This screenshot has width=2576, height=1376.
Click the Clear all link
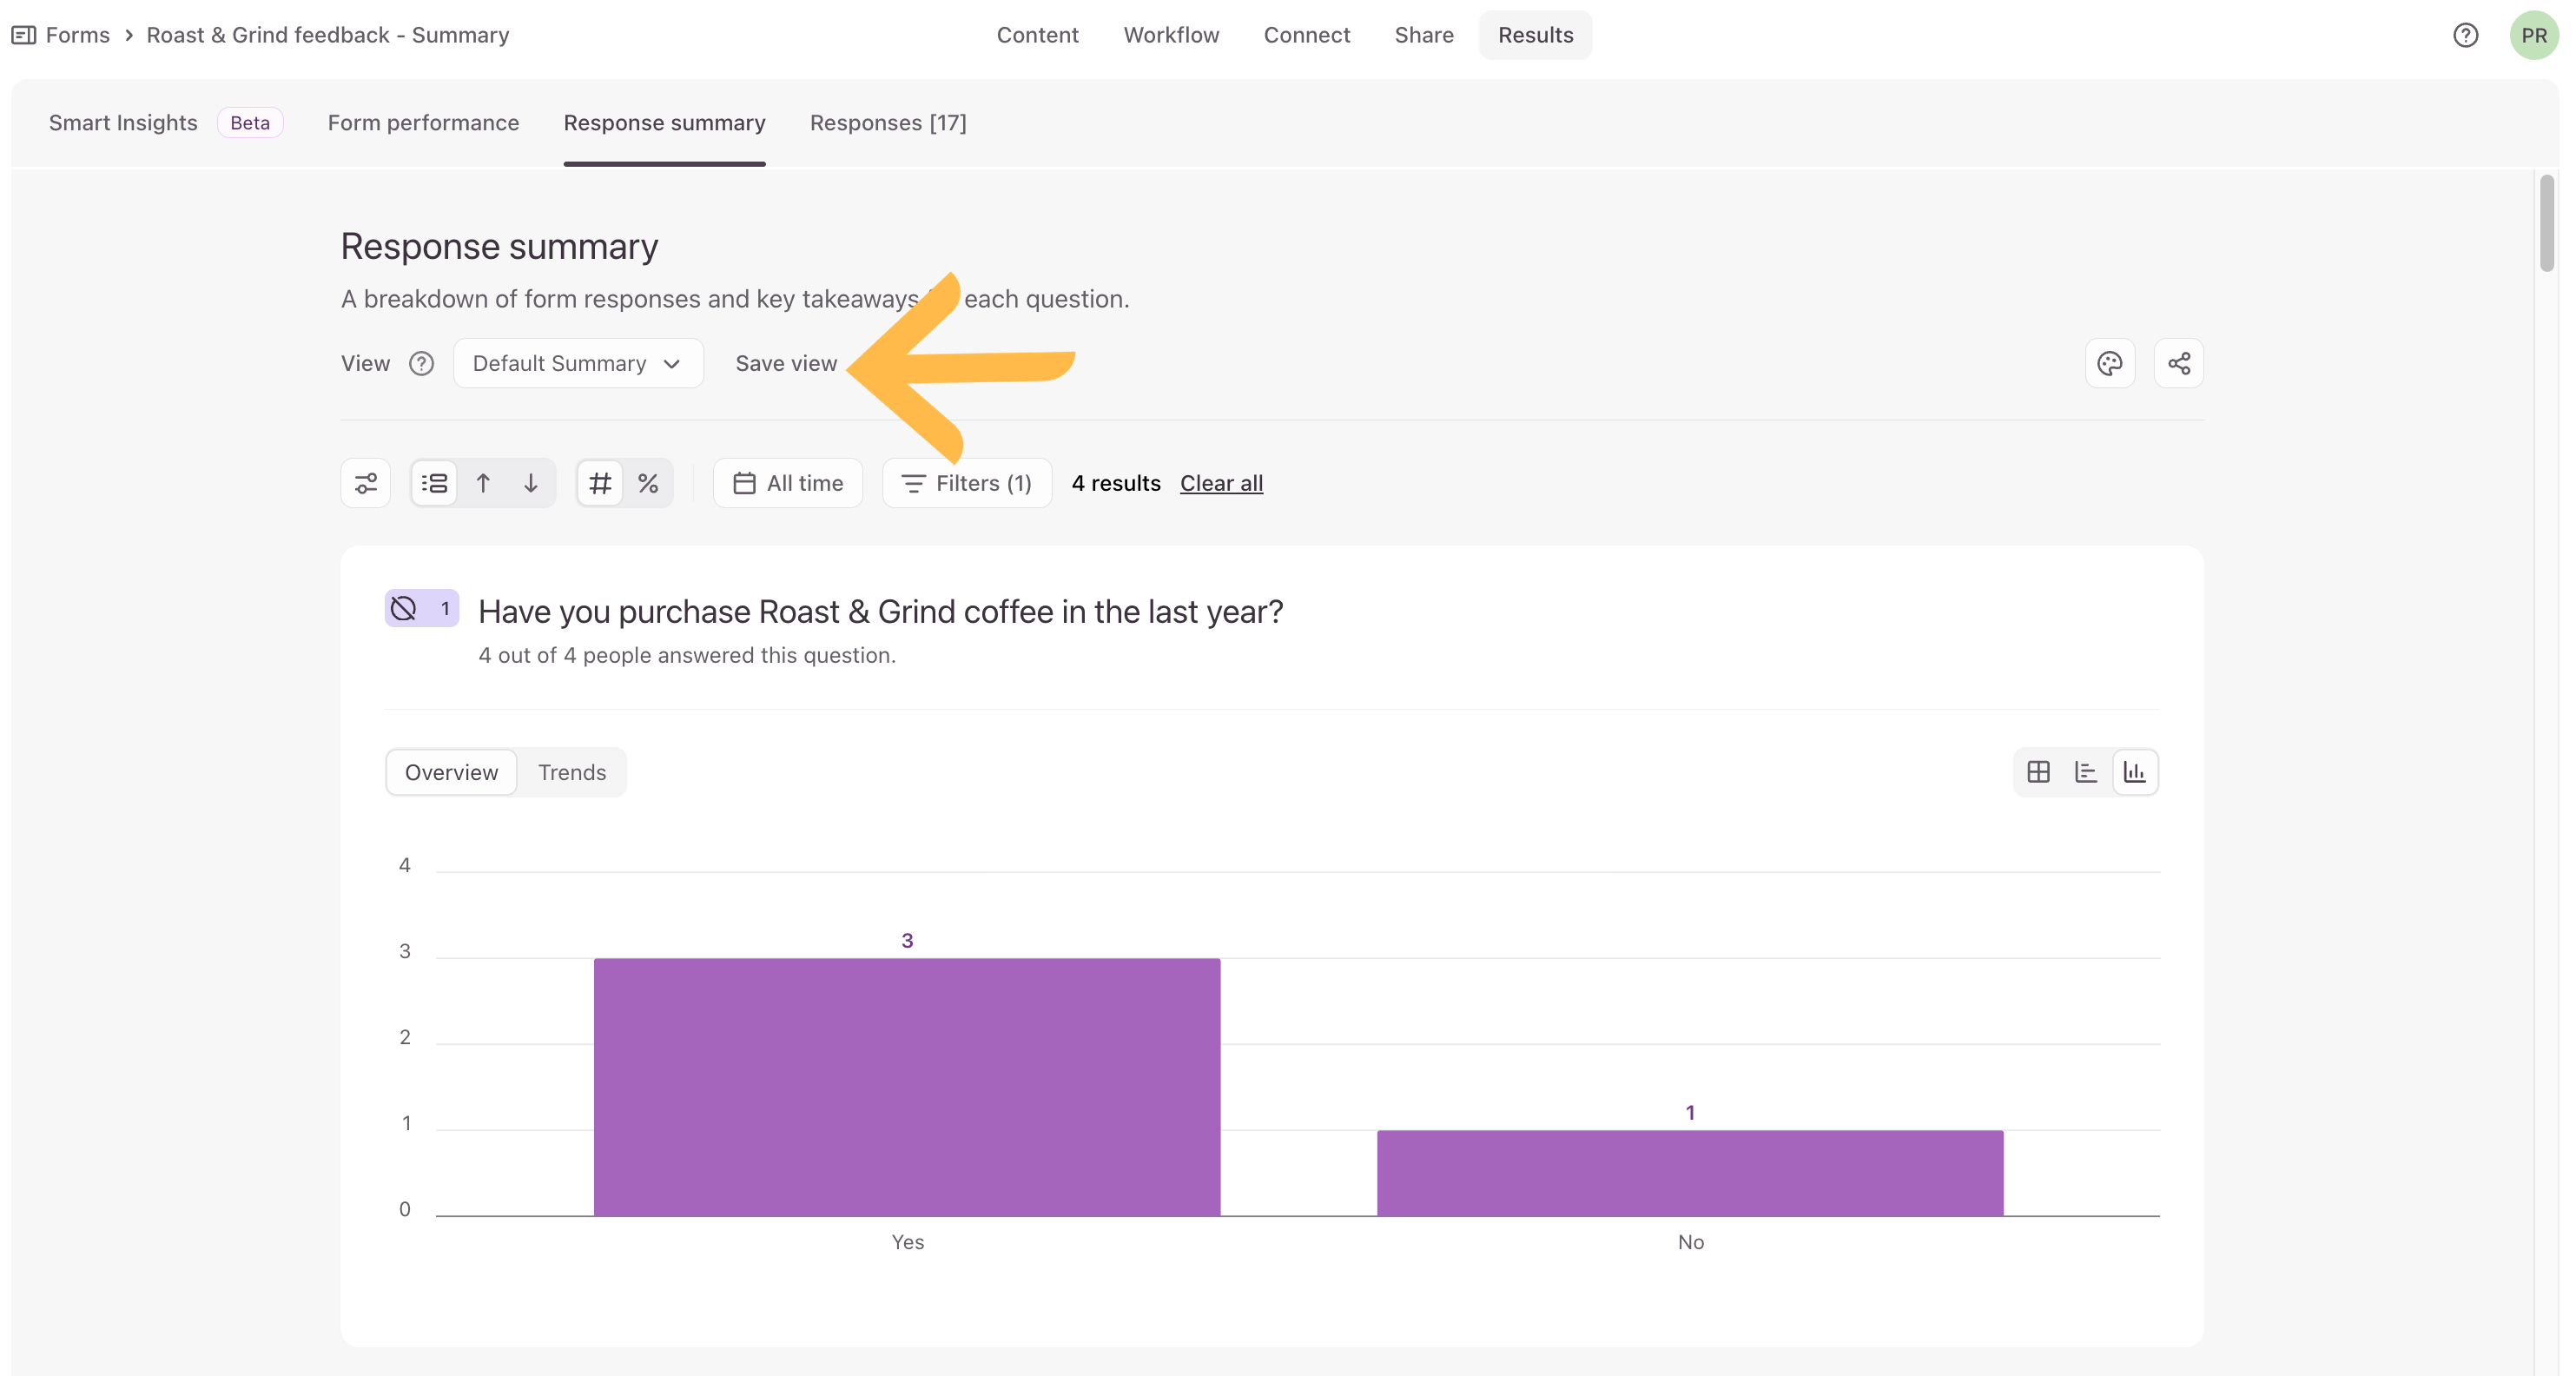[1221, 483]
